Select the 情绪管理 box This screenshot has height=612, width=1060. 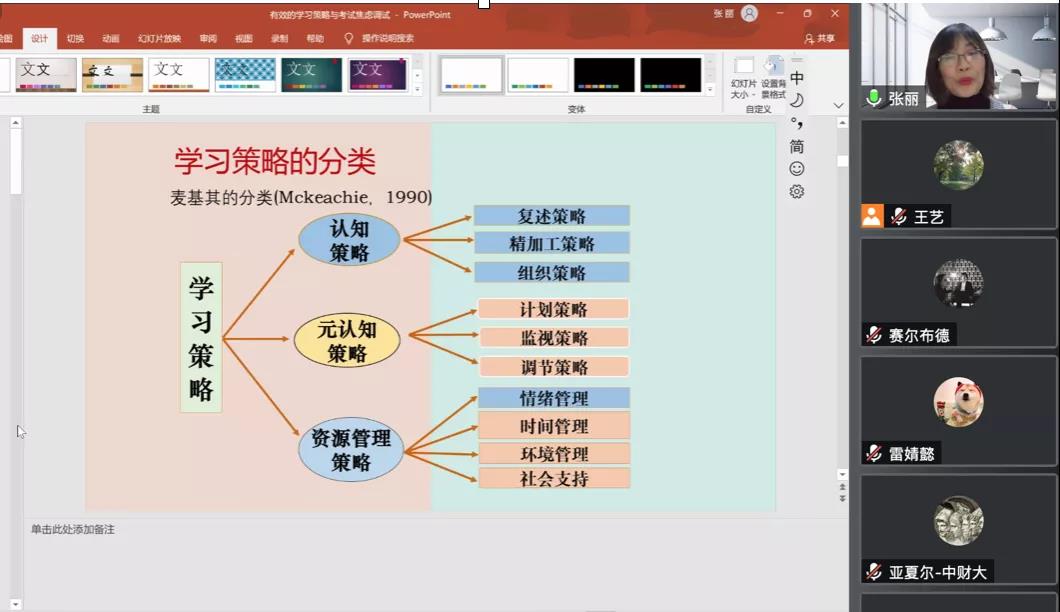pyautogui.click(x=554, y=398)
